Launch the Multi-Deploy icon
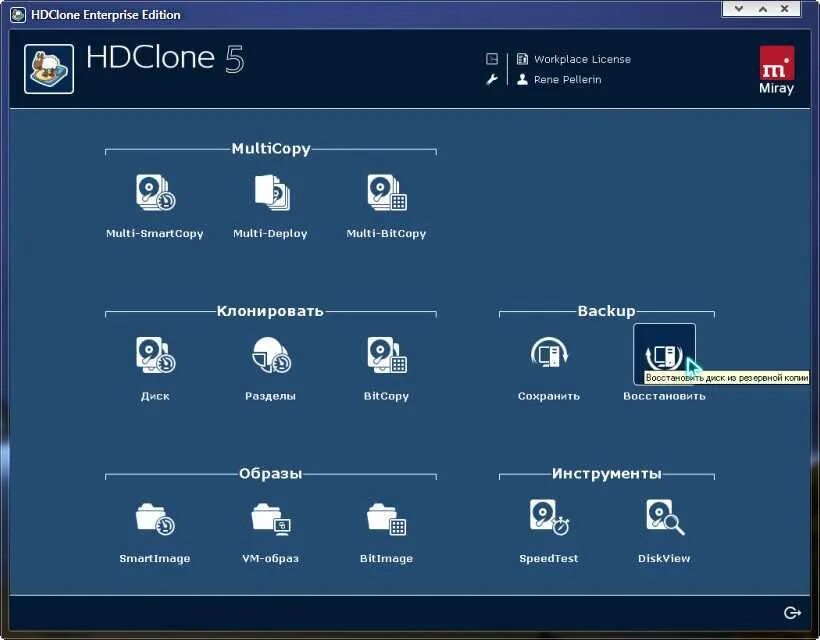Screen dimensions: 820x640 271,192
